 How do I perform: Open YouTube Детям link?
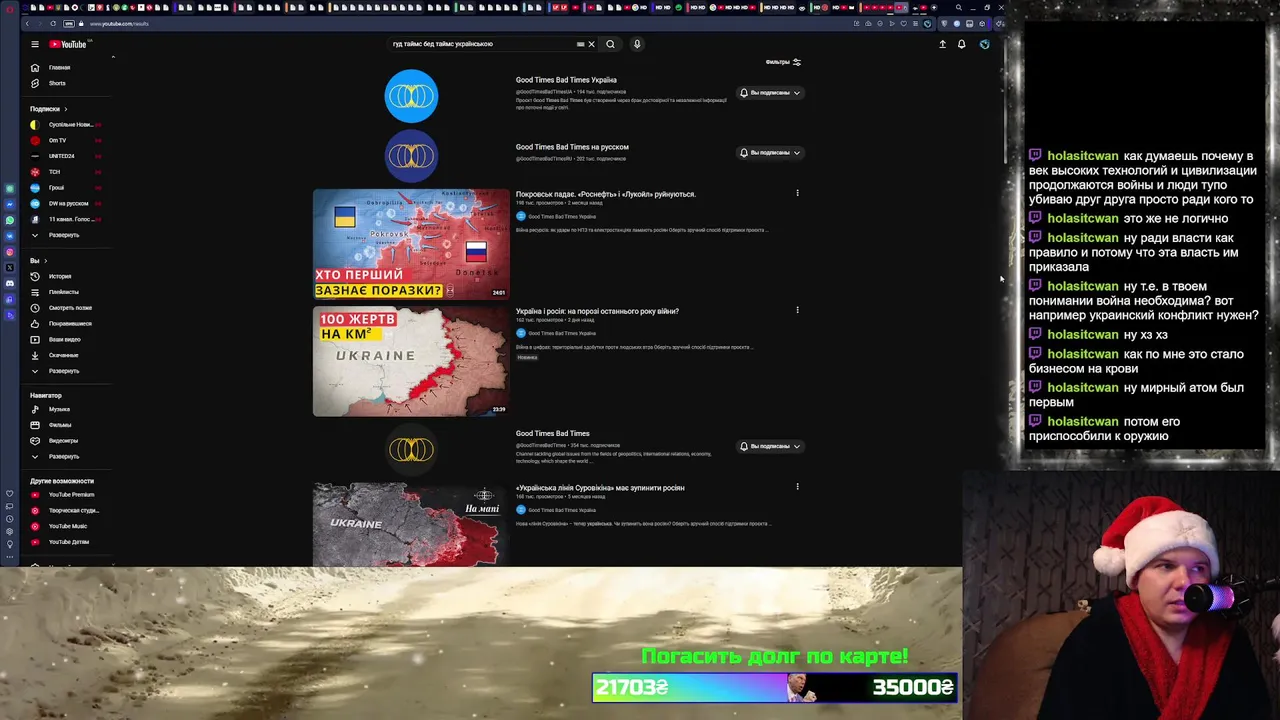(x=68, y=542)
